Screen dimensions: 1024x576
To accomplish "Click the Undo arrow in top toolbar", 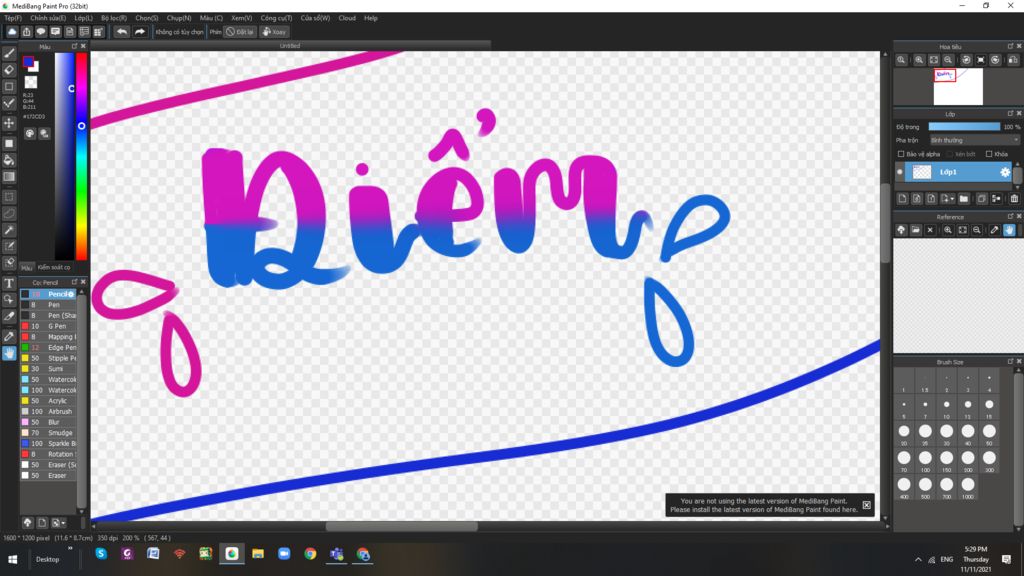I will point(121,31).
